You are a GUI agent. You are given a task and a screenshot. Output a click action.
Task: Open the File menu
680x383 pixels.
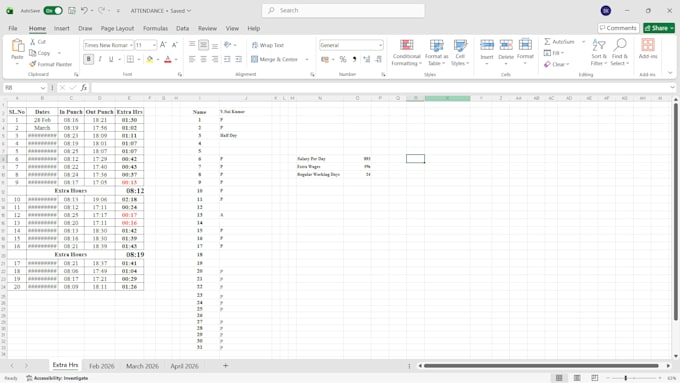(13, 28)
